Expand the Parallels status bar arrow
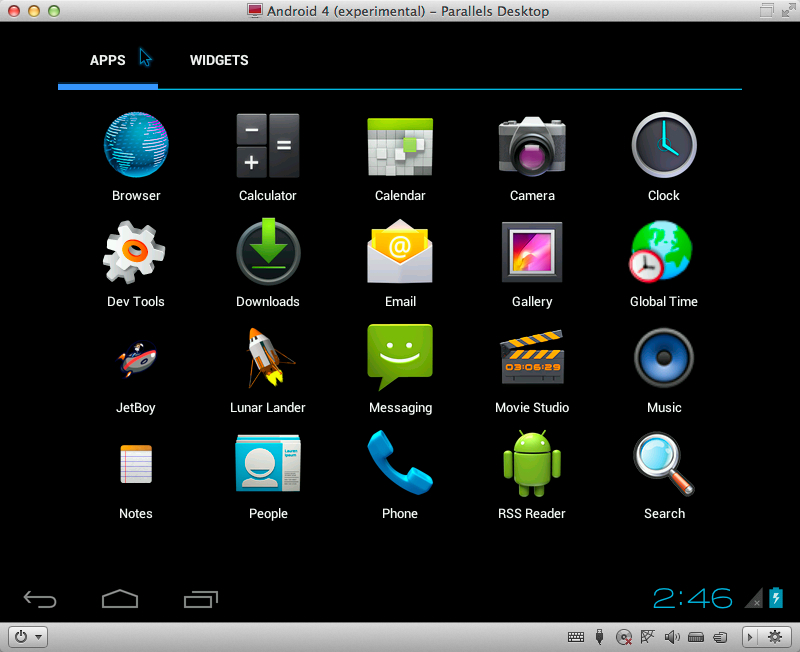800x652 pixels. pyautogui.click(x=749, y=637)
